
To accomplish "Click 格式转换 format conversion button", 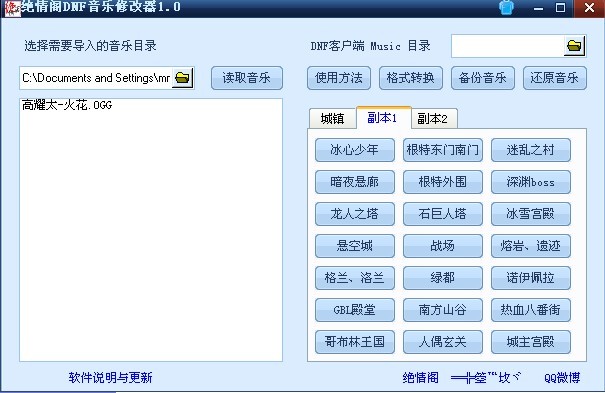I will click(411, 78).
